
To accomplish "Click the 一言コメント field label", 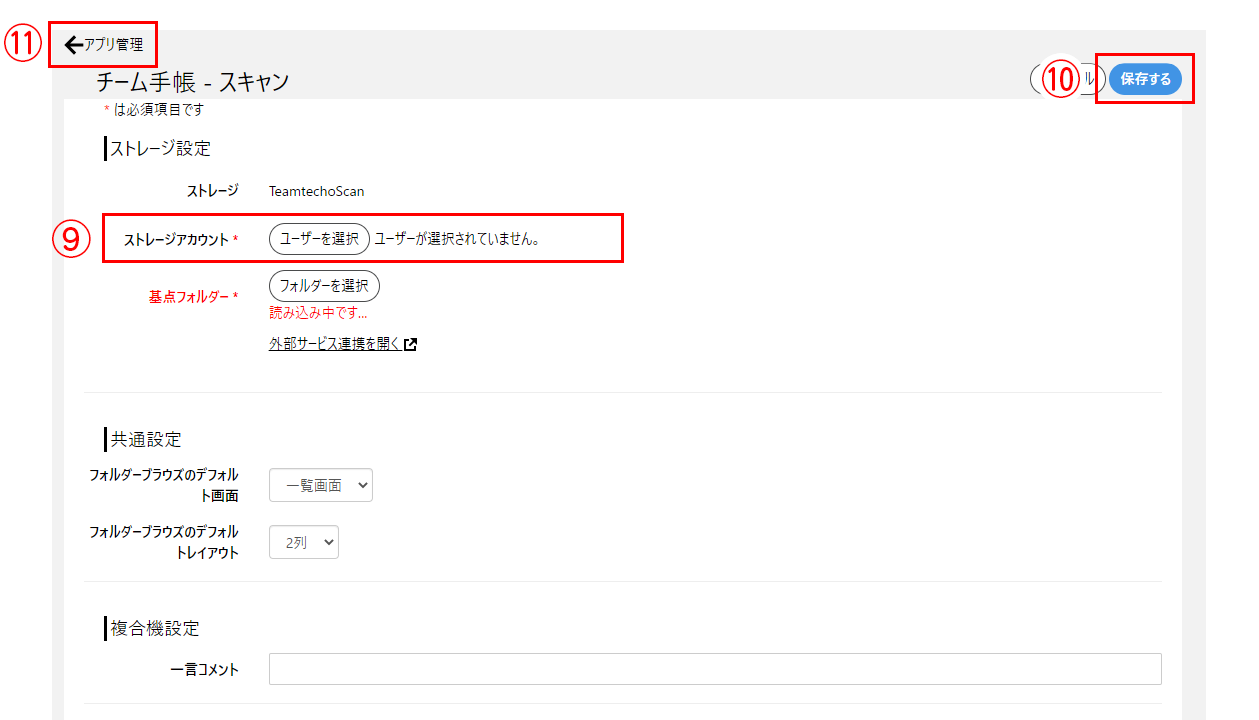I will pos(205,670).
